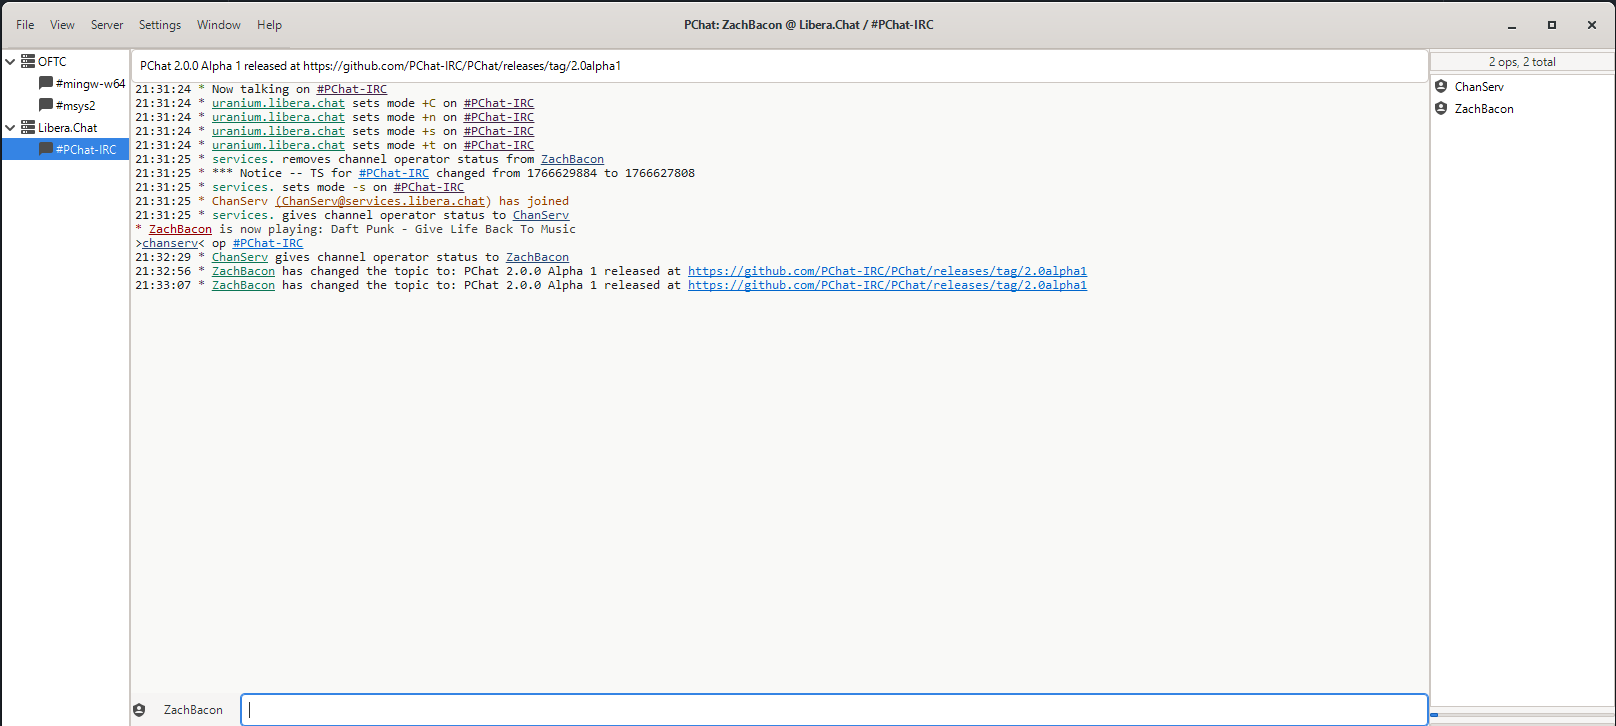Focus the message input field
The width and height of the screenshot is (1616, 726).
[x=834, y=710]
